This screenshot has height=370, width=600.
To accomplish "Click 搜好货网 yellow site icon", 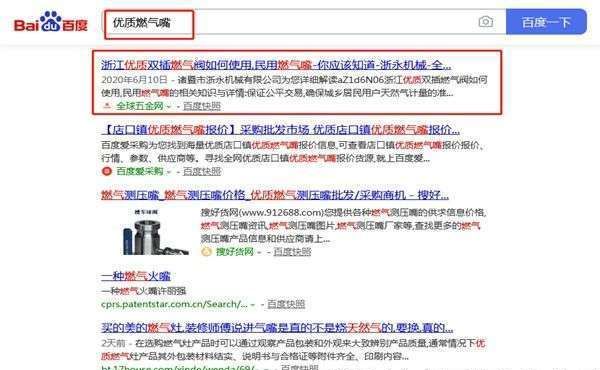I will point(206,251).
